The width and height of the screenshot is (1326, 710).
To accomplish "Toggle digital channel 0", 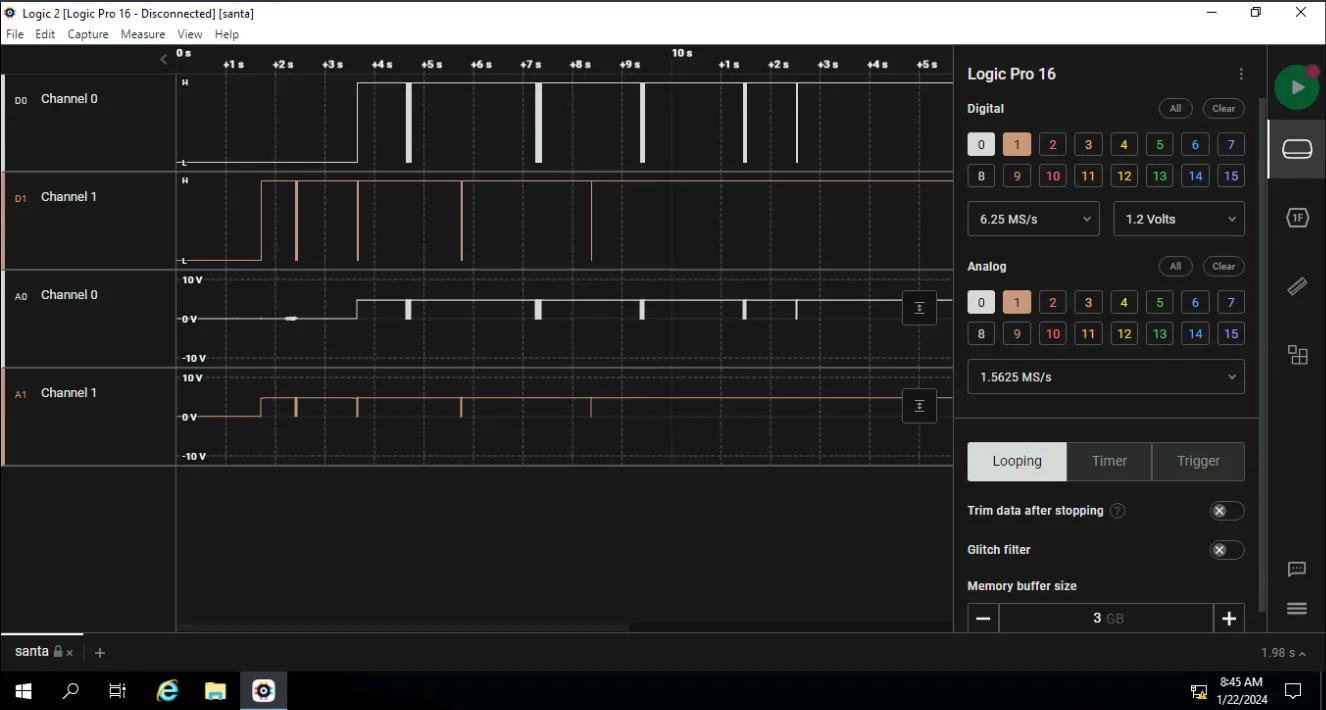I will (981, 145).
